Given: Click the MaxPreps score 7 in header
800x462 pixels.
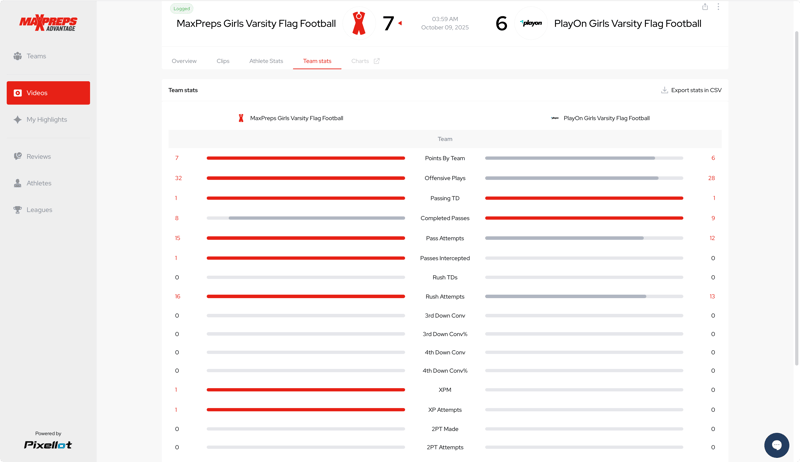Looking at the screenshot, I should coord(388,23).
